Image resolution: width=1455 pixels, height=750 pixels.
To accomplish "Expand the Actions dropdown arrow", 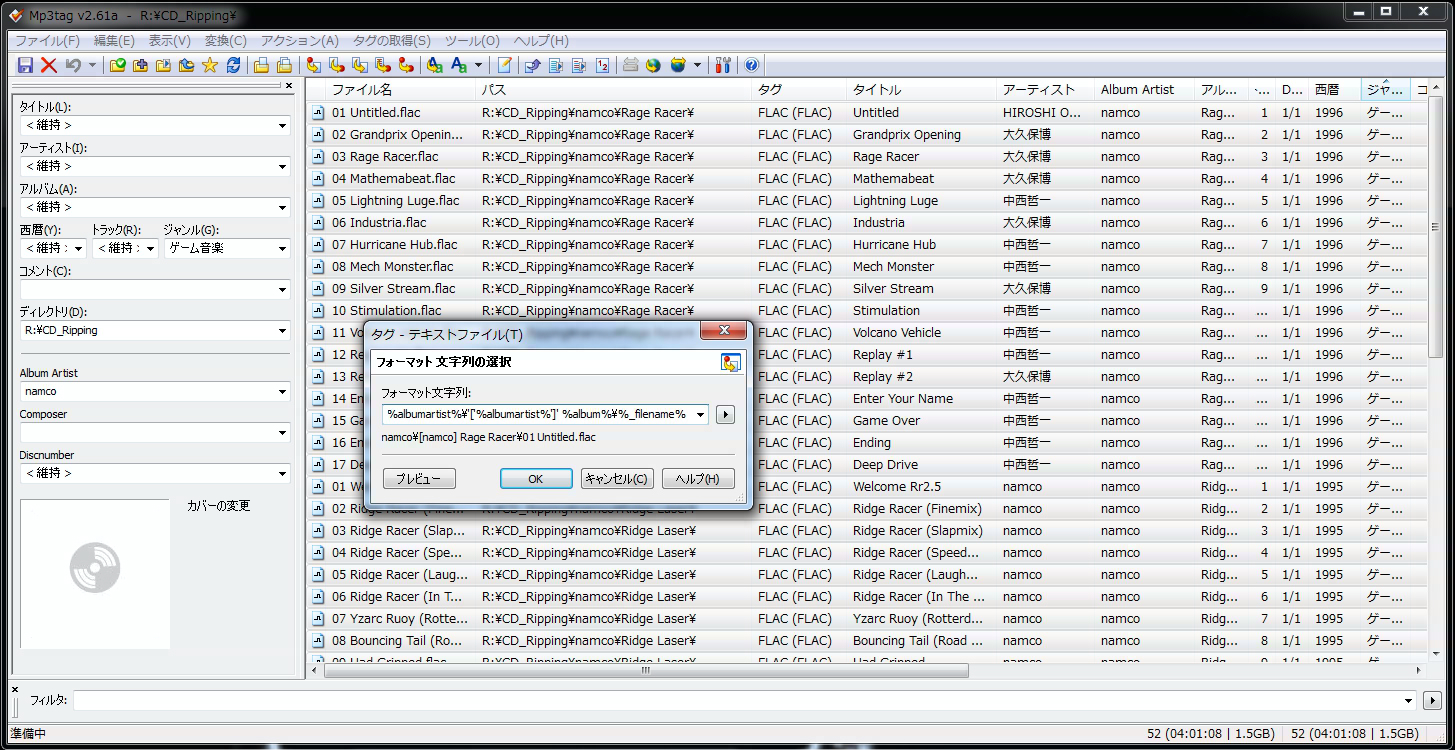I will [478, 65].
